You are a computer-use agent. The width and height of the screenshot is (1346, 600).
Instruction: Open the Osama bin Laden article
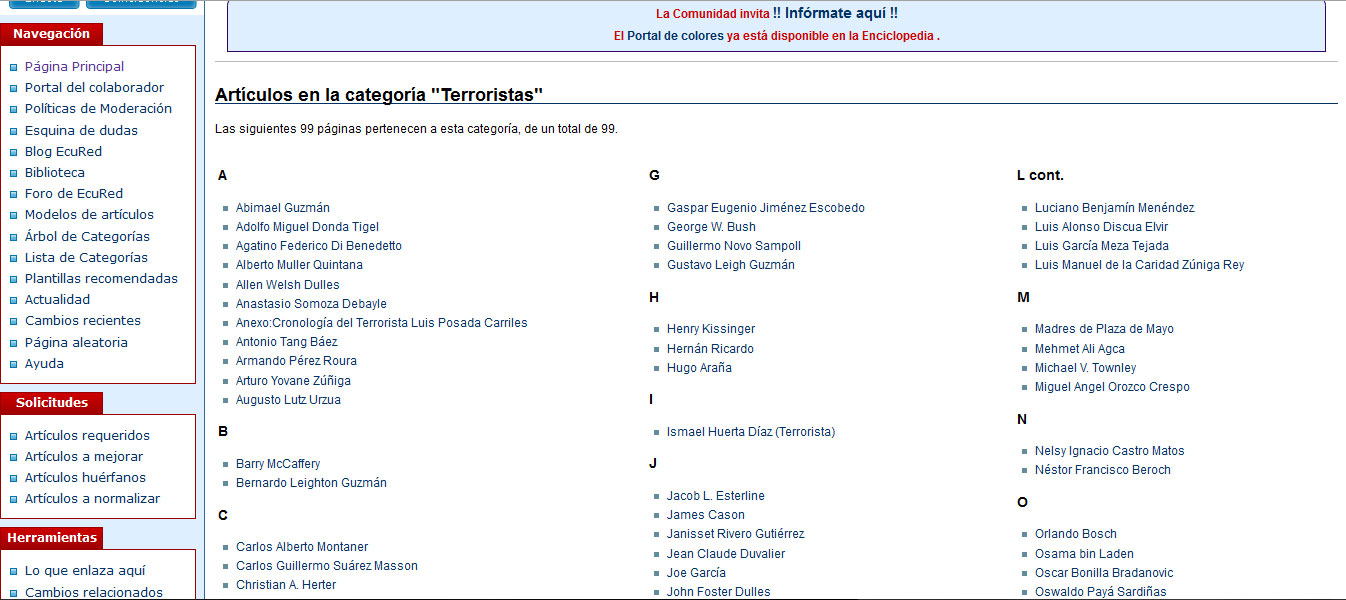pyautogui.click(x=1084, y=554)
